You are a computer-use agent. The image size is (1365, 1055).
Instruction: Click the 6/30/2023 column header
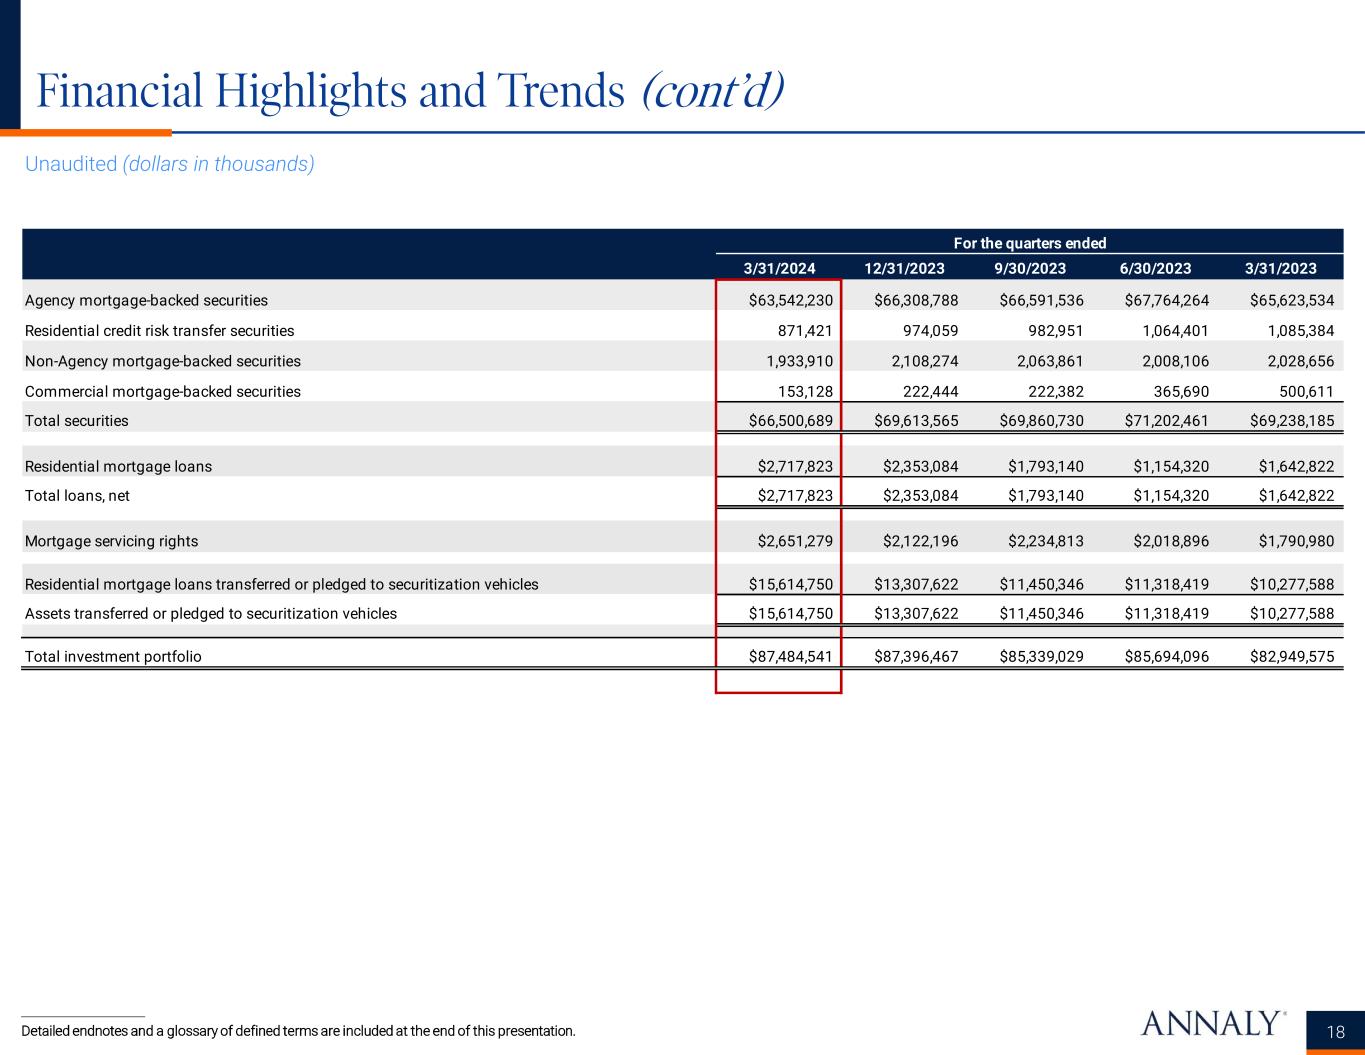1155,268
